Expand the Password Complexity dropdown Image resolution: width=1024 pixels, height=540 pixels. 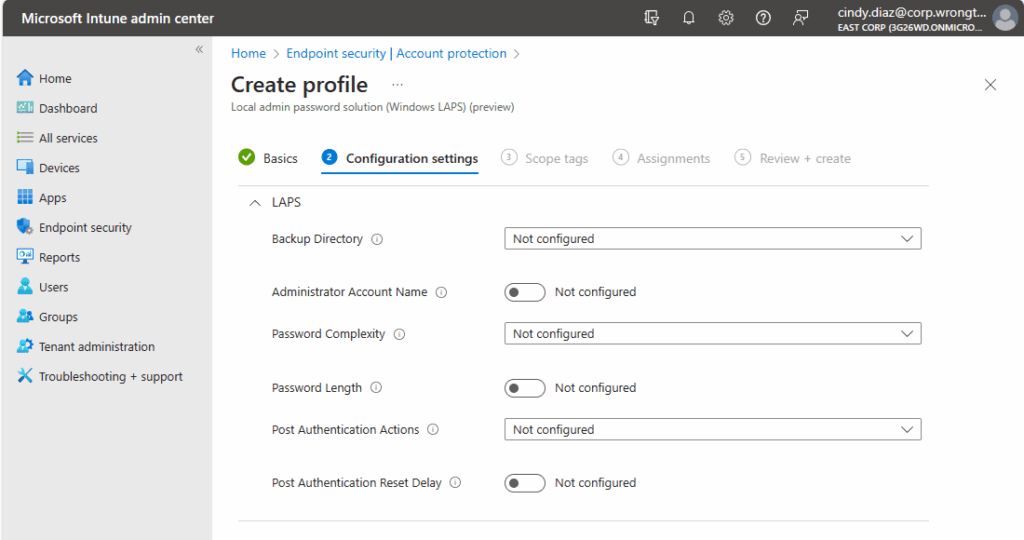click(x=712, y=334)
